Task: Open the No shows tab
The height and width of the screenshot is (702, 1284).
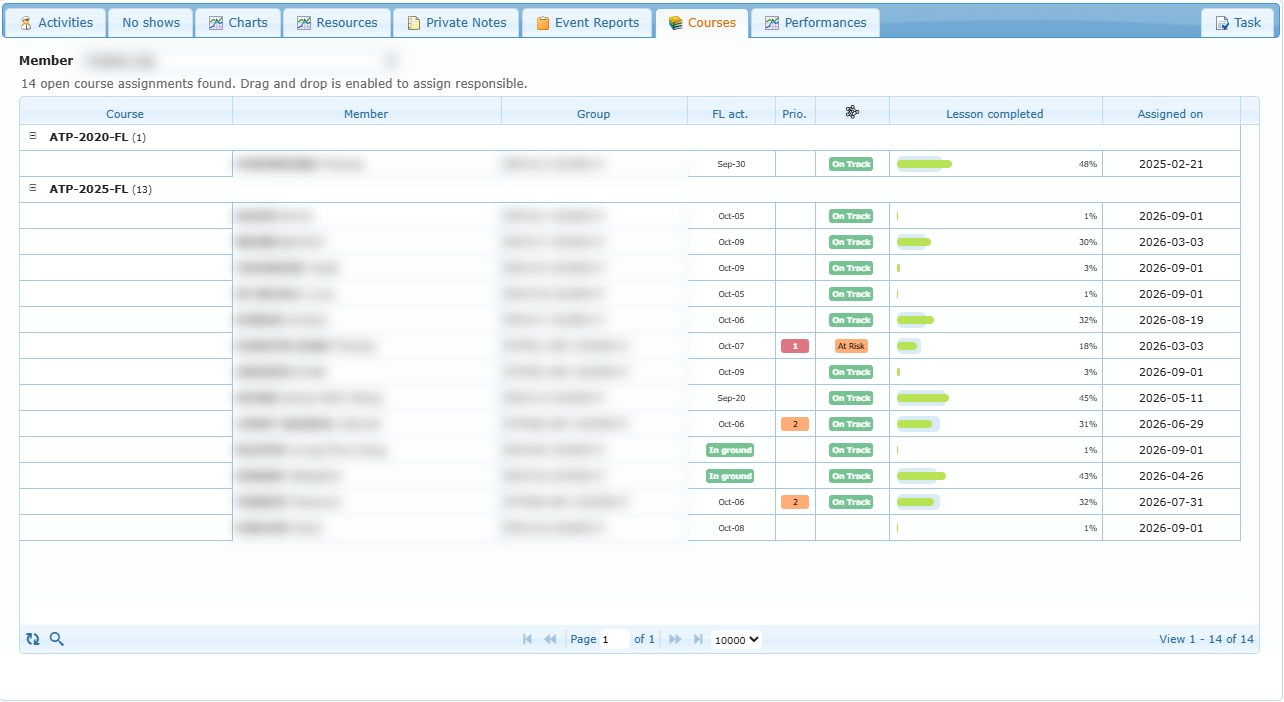Action: 151,22
